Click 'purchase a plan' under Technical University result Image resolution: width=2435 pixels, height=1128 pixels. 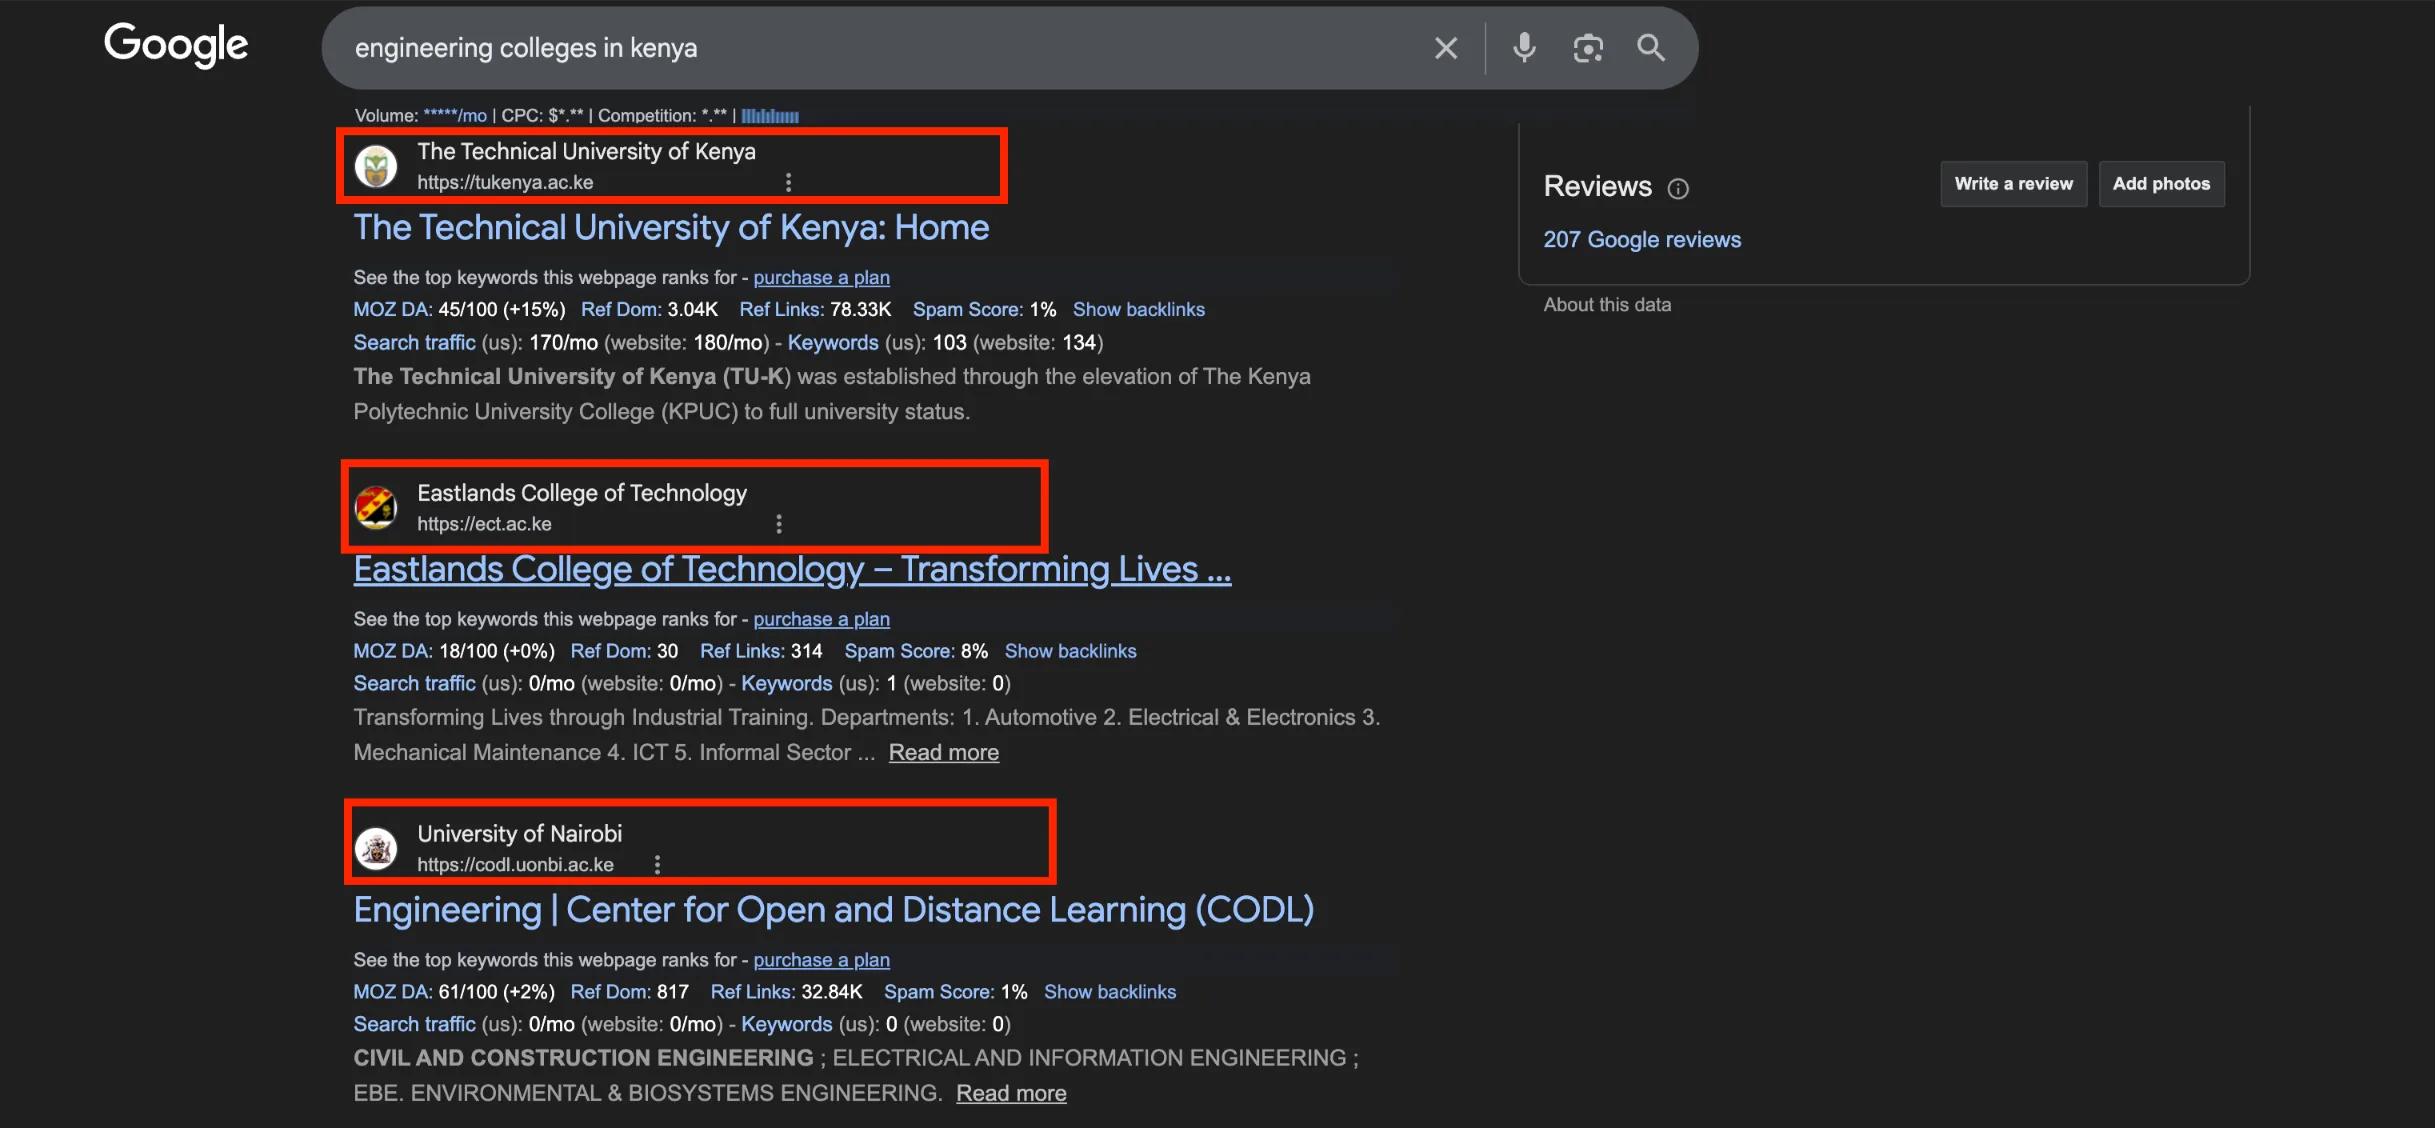[x=821, y=278]
